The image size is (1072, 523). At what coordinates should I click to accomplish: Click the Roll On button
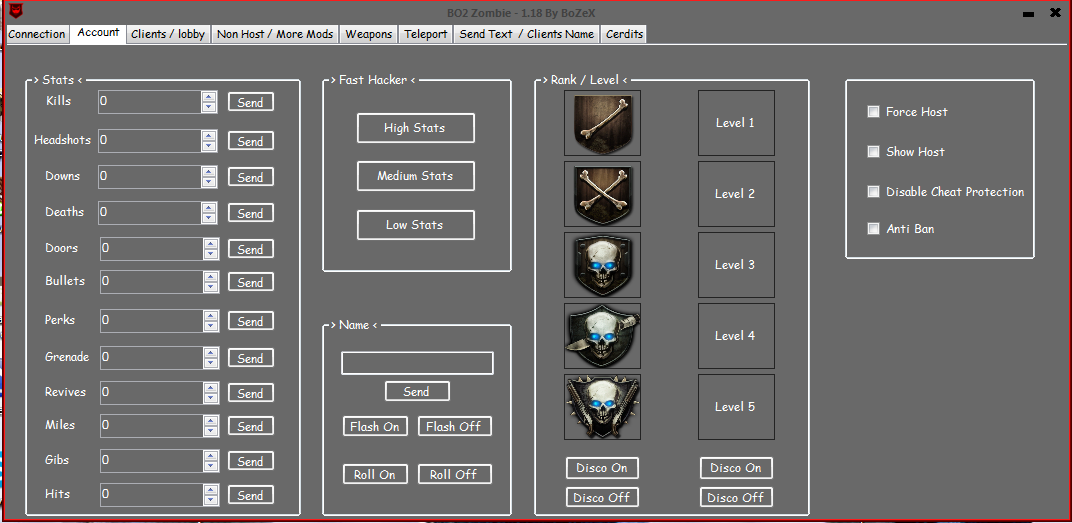[375, 474]
